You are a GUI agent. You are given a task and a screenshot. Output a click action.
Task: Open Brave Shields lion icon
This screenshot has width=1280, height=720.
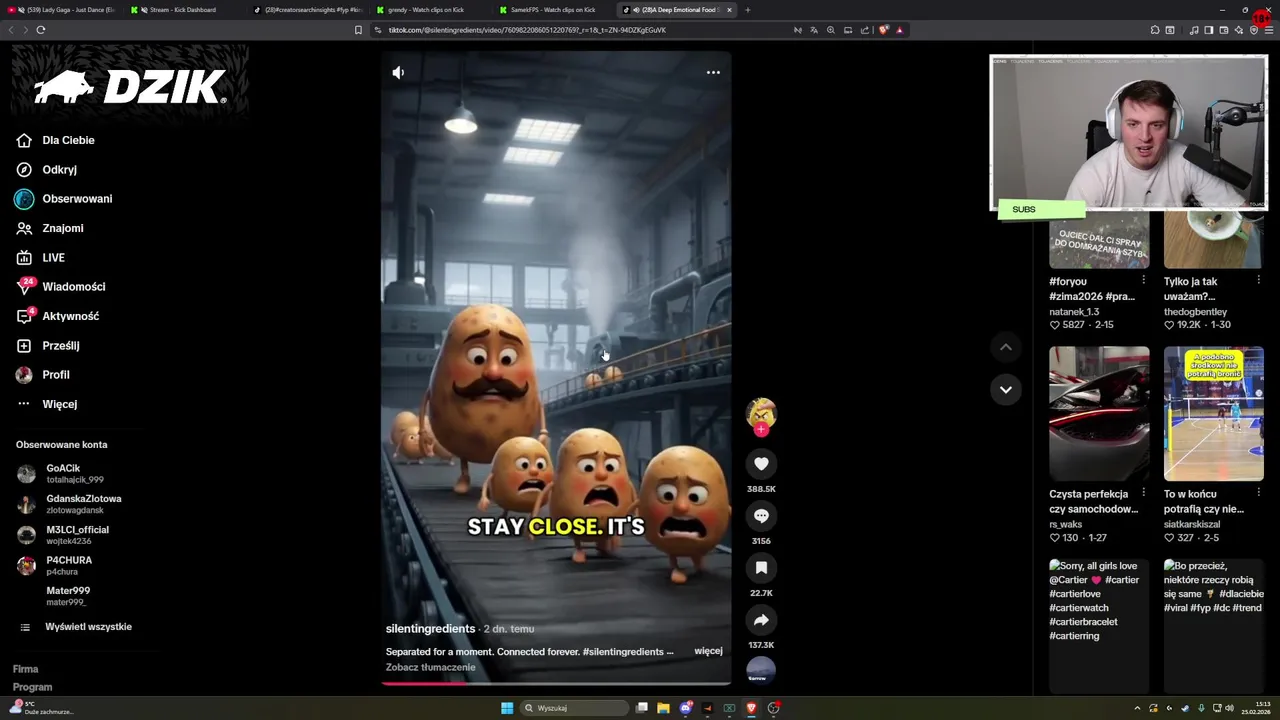[883, 30]
